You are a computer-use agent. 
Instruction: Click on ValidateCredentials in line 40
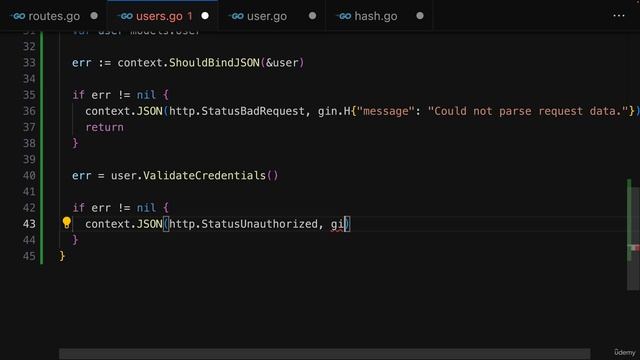point(204,176)
